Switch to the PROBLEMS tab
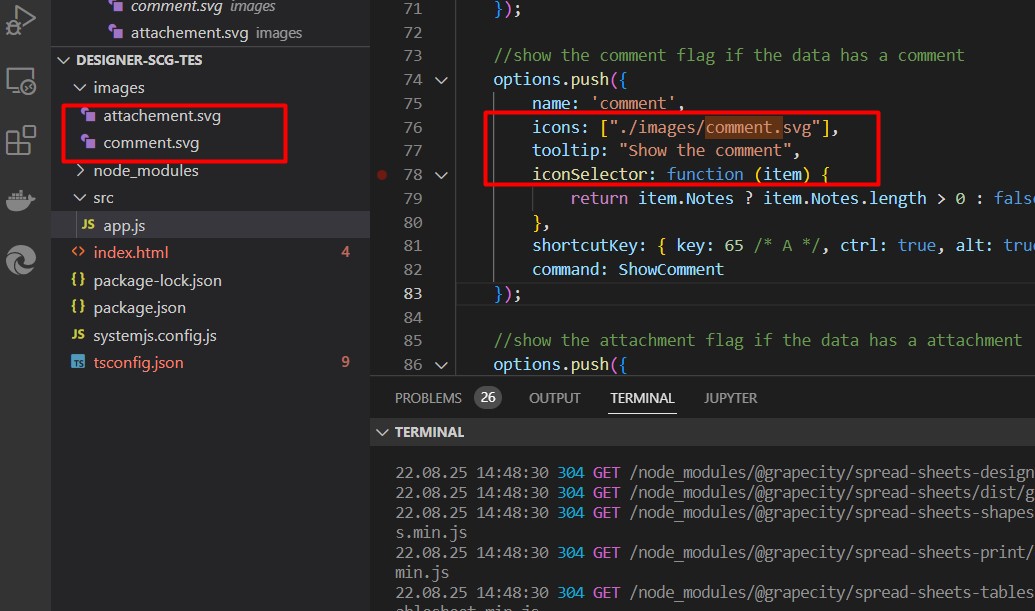The image size is (1035, 611). (x=428, y=398)
